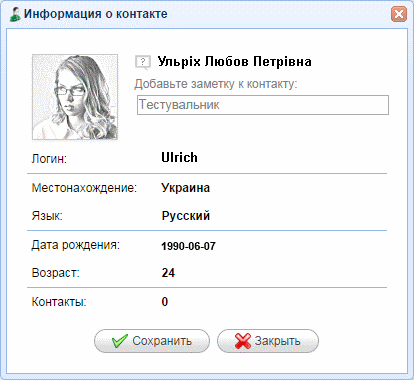Image resolution: width=414 pixels, height=380 pixels.
Task: Click the Дата рождения: label
Action: pos(76,245)
